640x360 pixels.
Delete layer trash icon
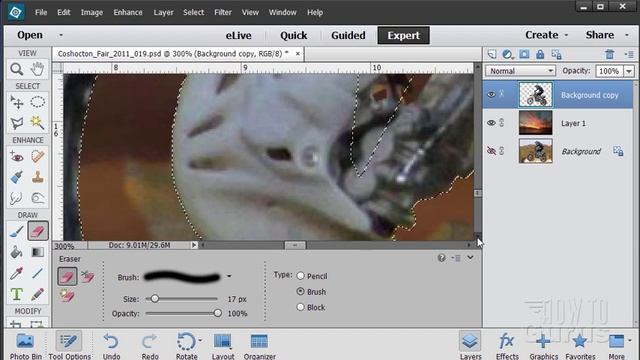[610, 54]
